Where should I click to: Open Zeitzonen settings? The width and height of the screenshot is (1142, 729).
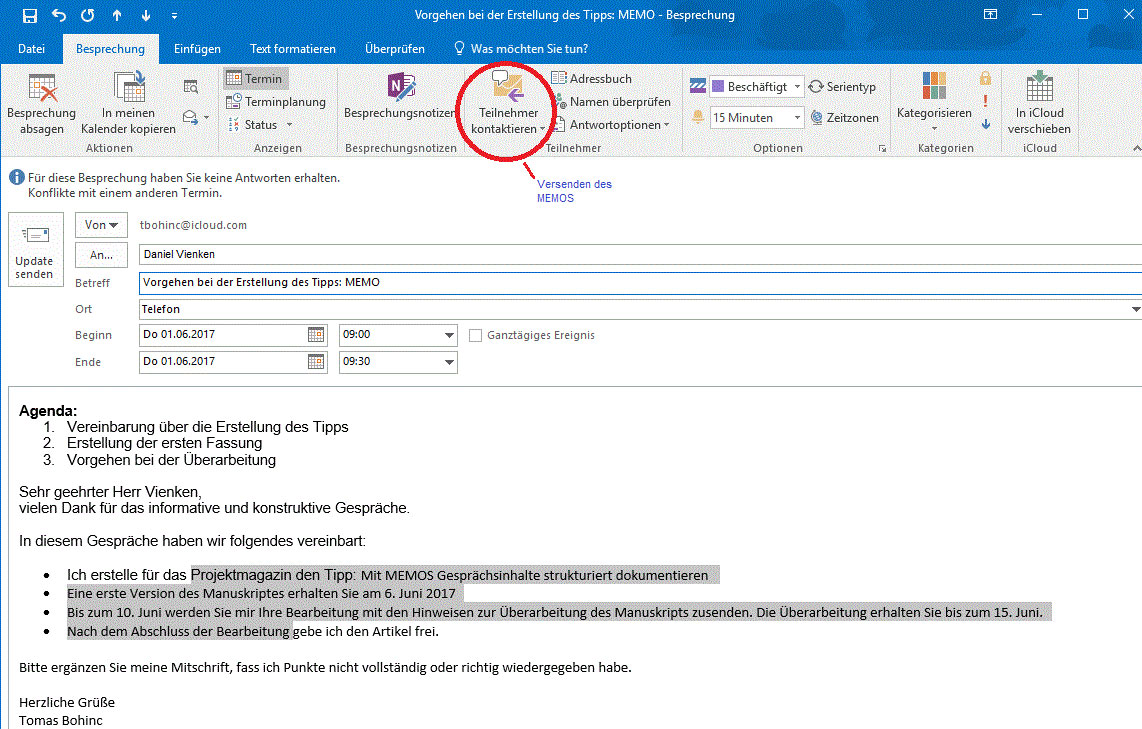842,118
